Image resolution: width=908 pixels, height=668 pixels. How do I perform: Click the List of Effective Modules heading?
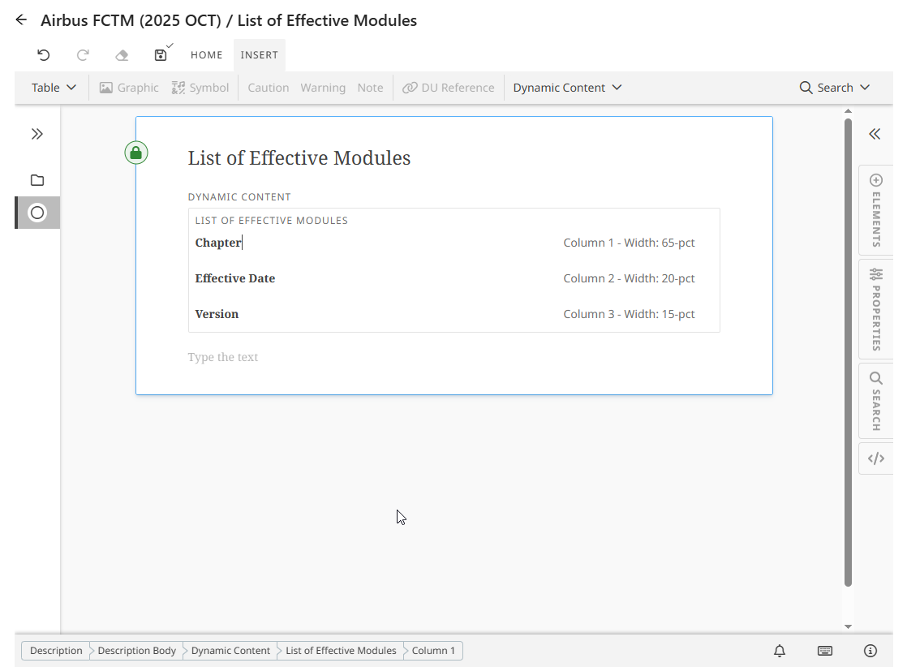[x=299, y=158]
